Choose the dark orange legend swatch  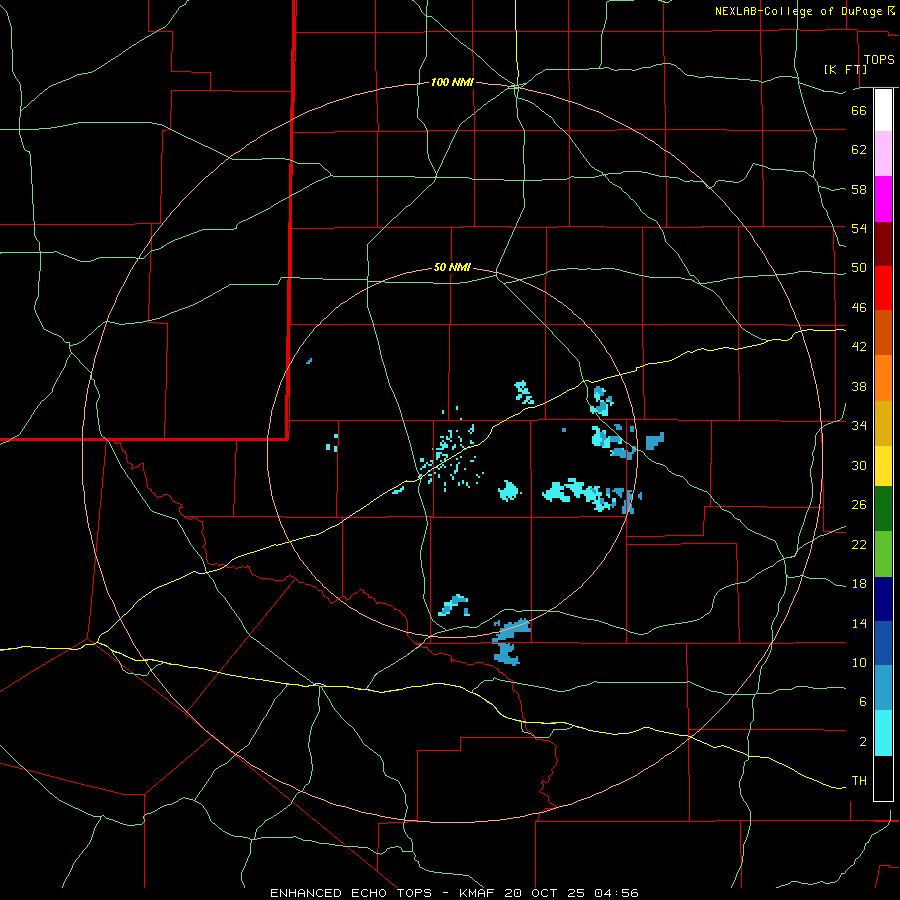[x=883, y=332]
